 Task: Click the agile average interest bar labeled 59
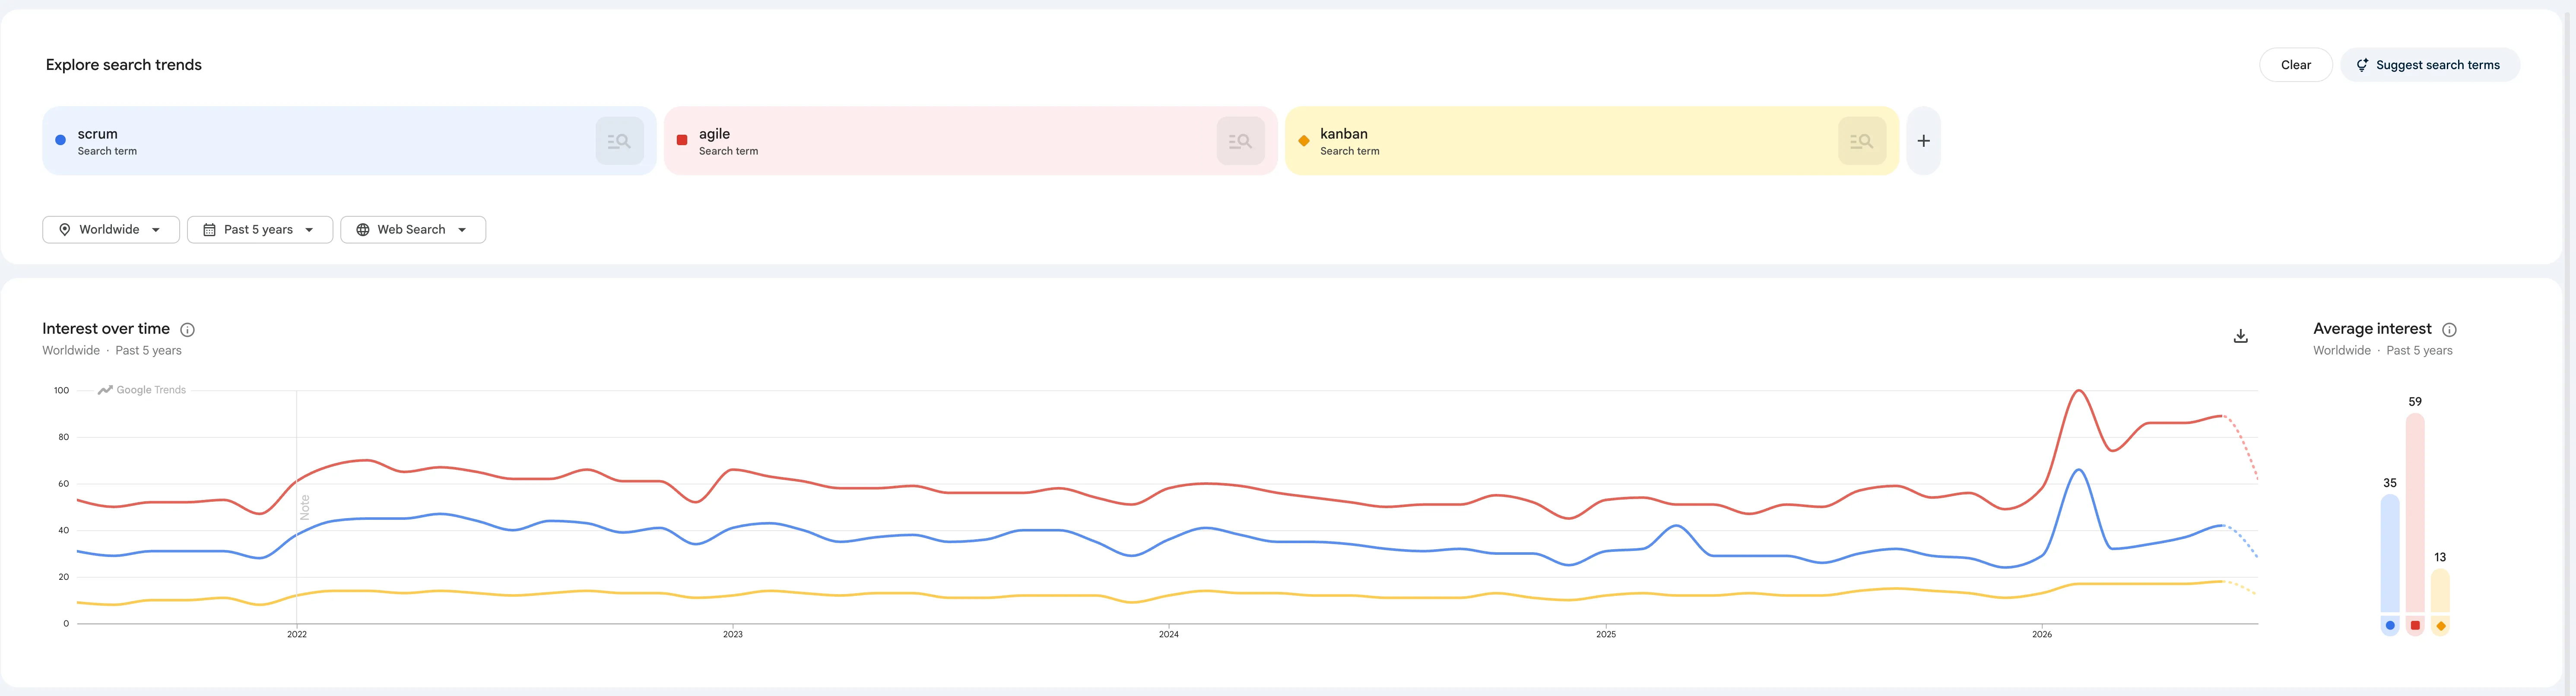pyautogui.click(x=2415, y=512)
